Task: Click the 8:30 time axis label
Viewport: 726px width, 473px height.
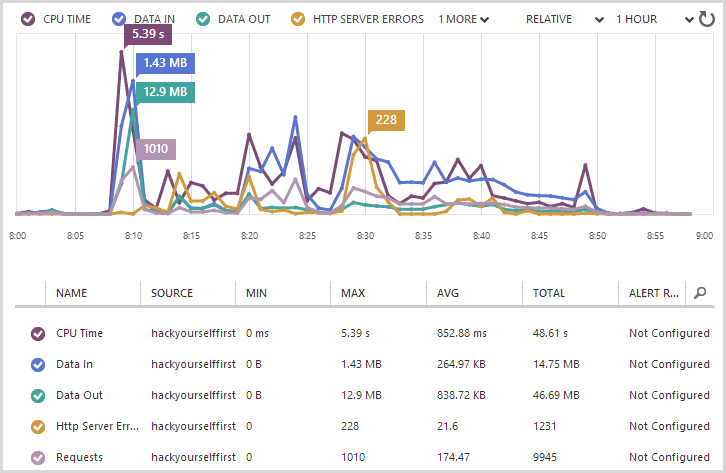Action: pos(365,236)
